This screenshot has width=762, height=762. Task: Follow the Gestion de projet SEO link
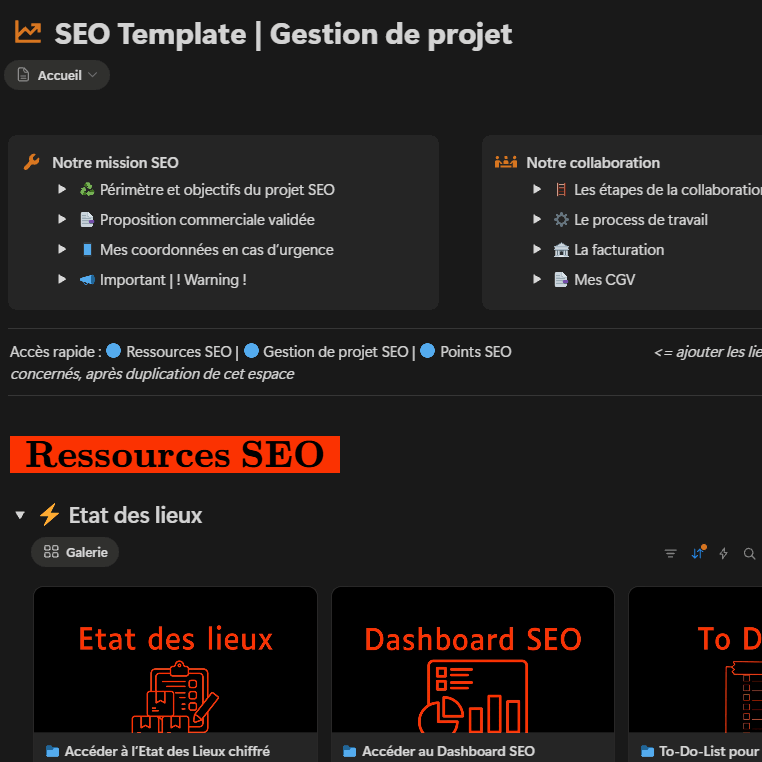pyautogui.click(x=335, y=352)
